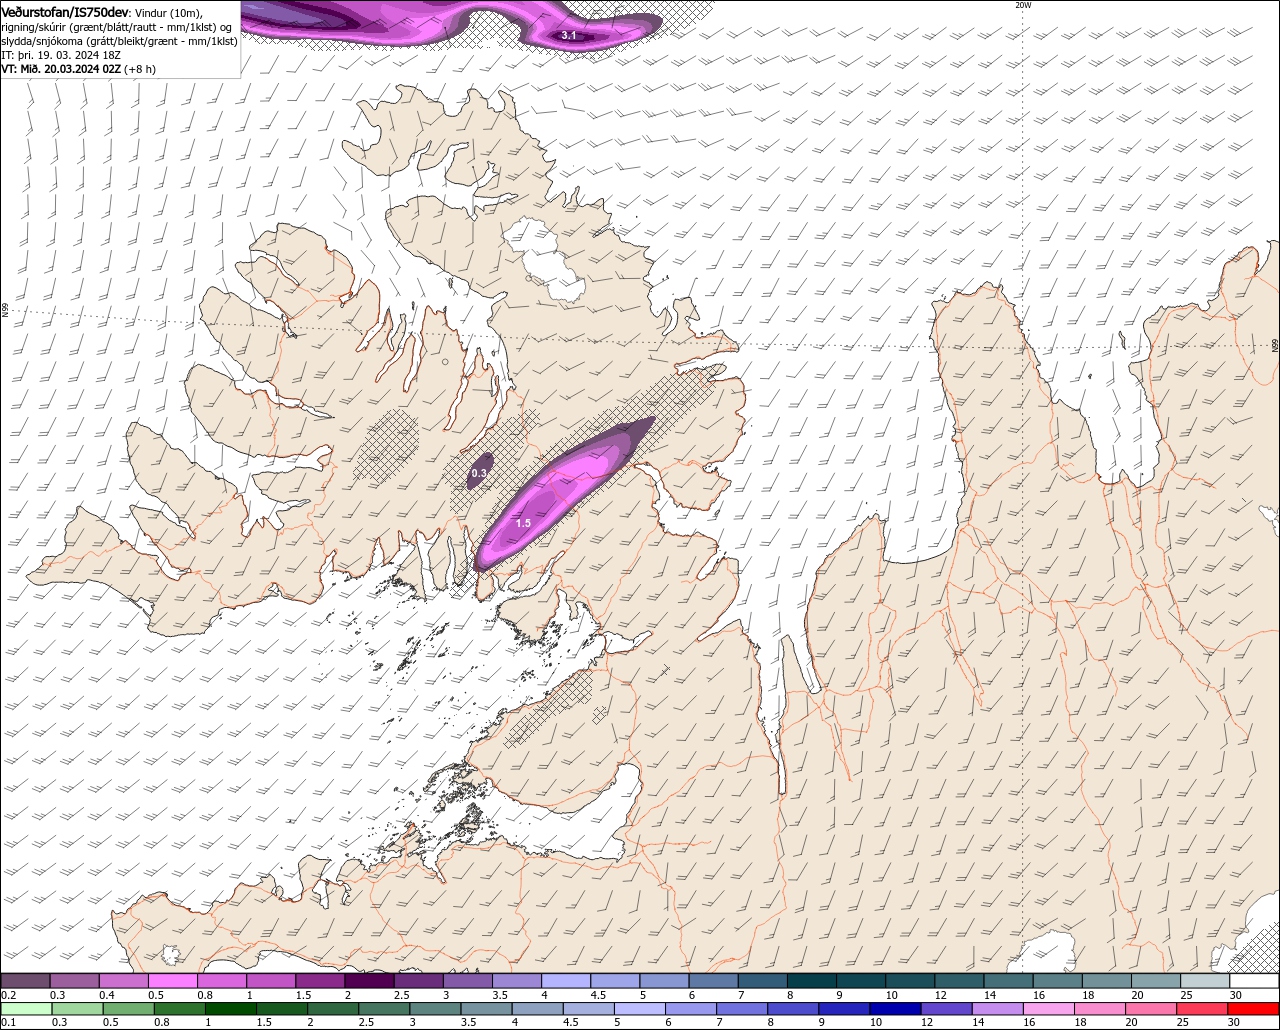Click the darkest green 1 swatch in bottom legend row
This screenshot has height=1030, width=1280.
[228, 1009]
